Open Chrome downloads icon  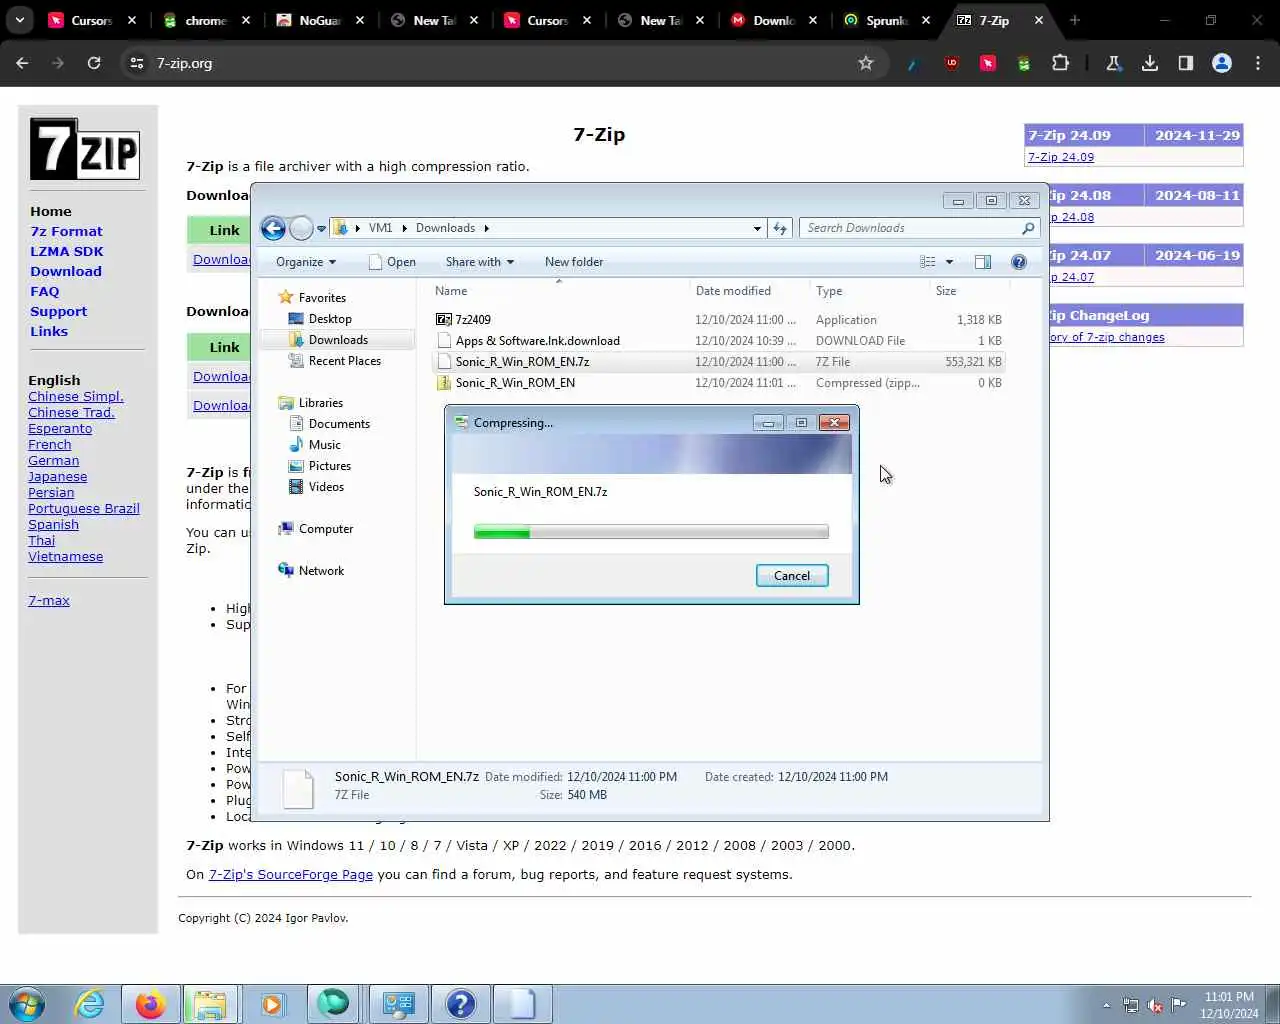click(x=1150, y=63)
